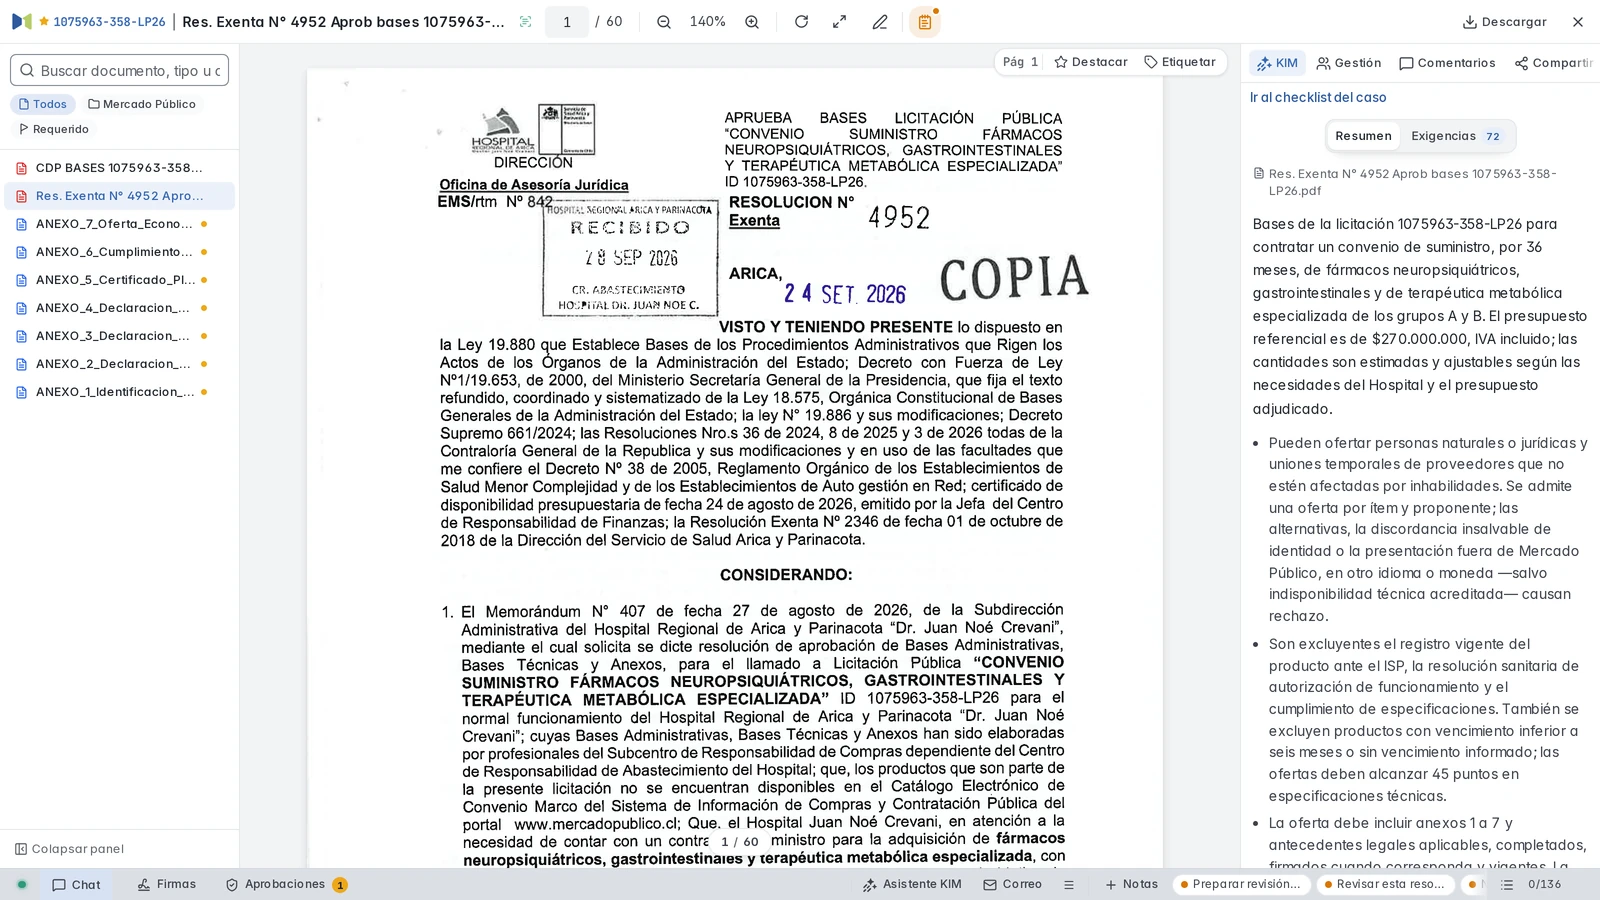Open the pencil annotation tool
1600x900 pixels.
point(880,22)
